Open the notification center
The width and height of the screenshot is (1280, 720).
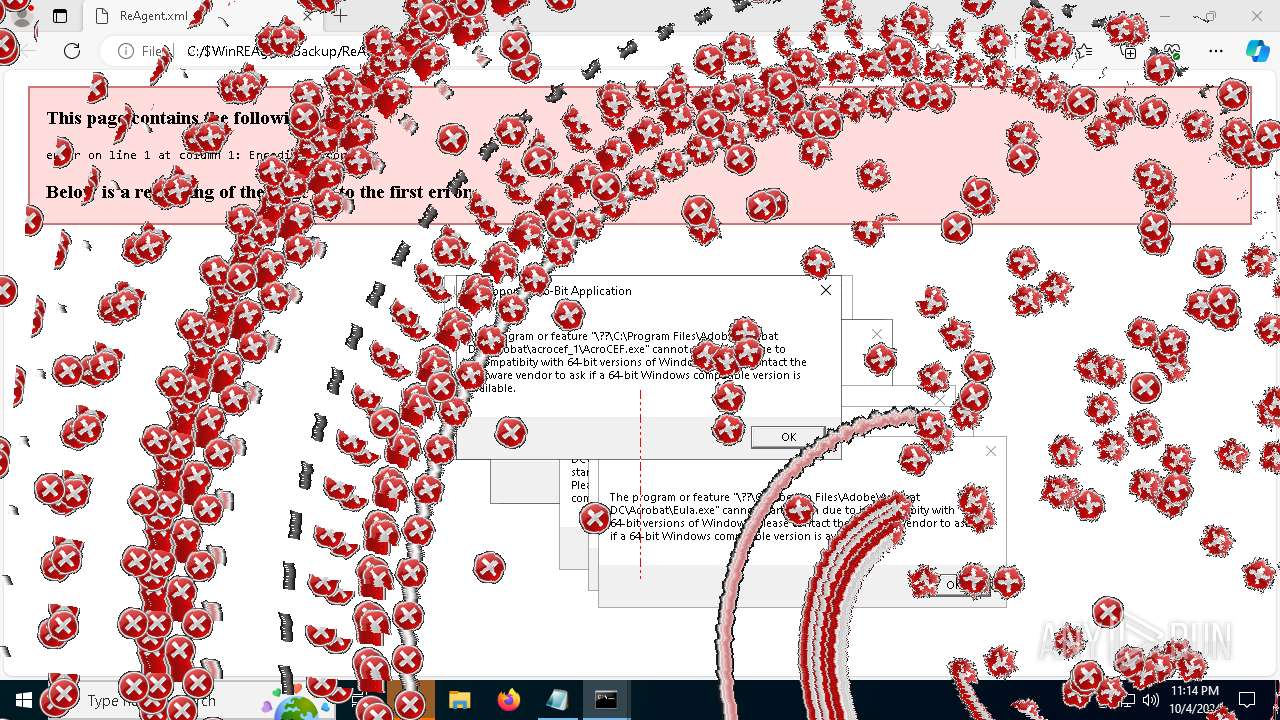coord(1247,700)
